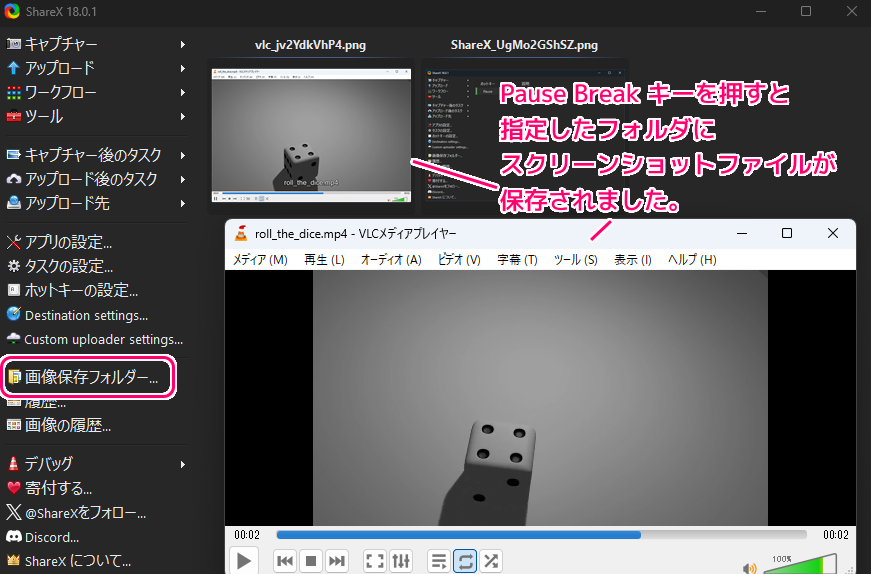Toggle VLC loop repeat button
Image resolution: width=871 pixels, height=574 pixels.
465,561
